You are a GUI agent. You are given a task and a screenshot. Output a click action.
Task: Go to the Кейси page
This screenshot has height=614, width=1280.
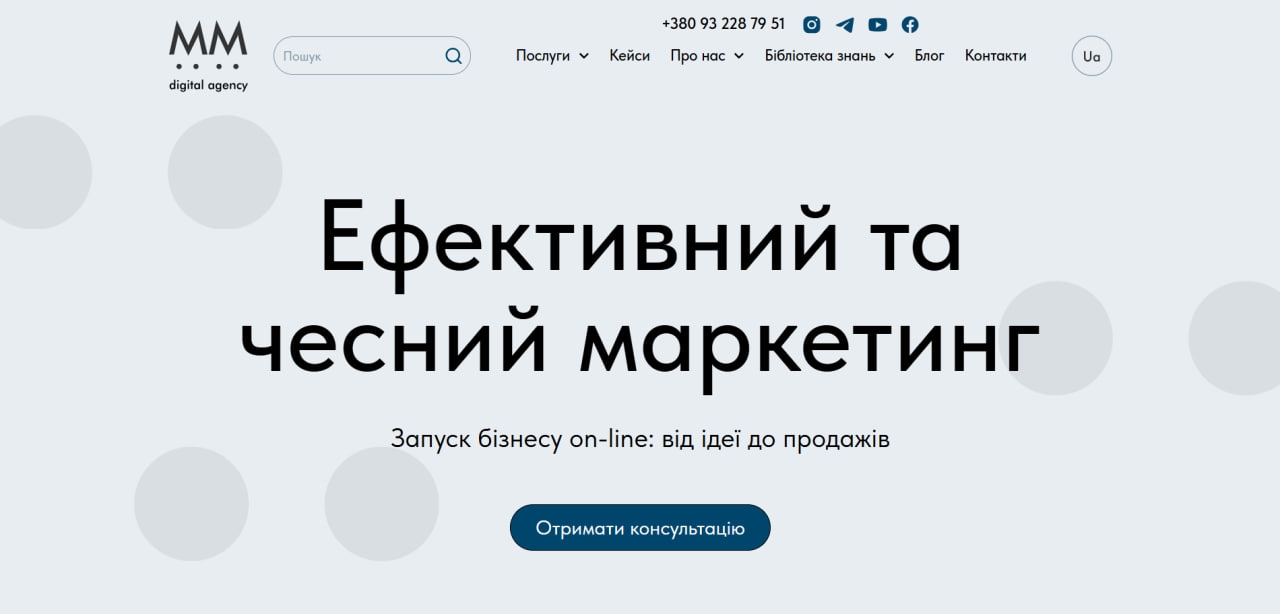[630, 56]
